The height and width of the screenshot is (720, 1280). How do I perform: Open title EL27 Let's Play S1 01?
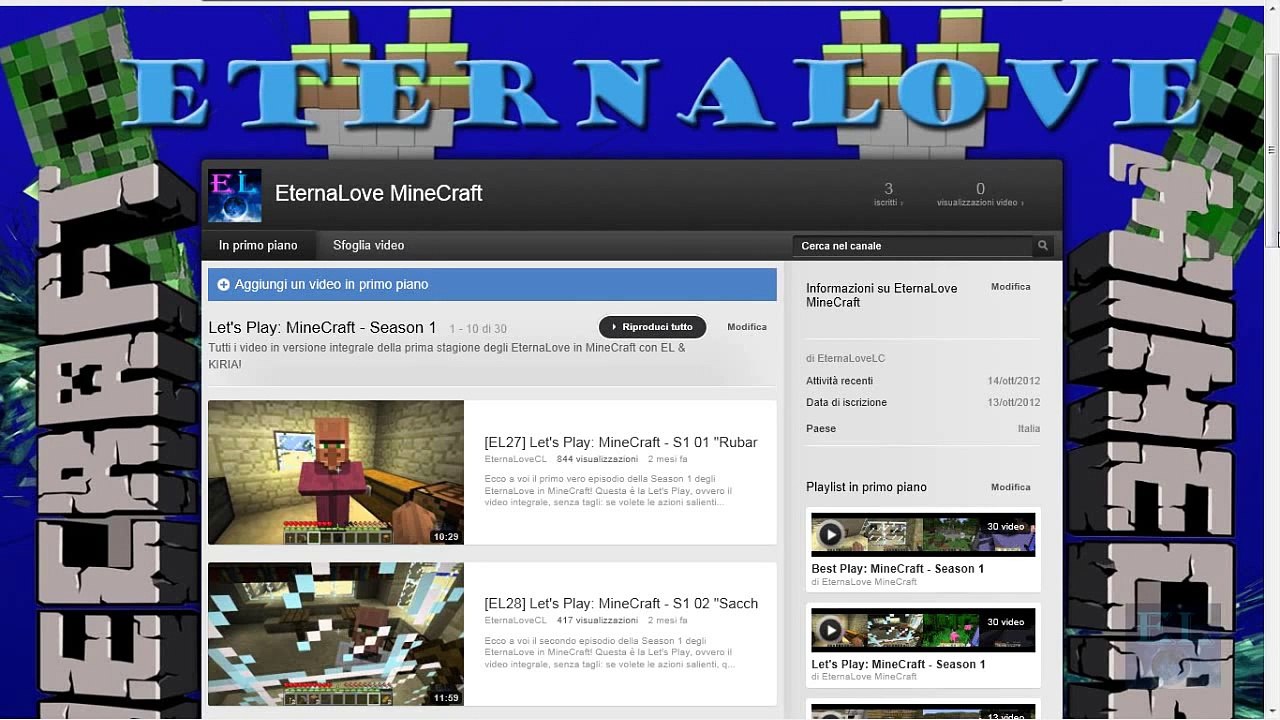click(x=620, y=442)
